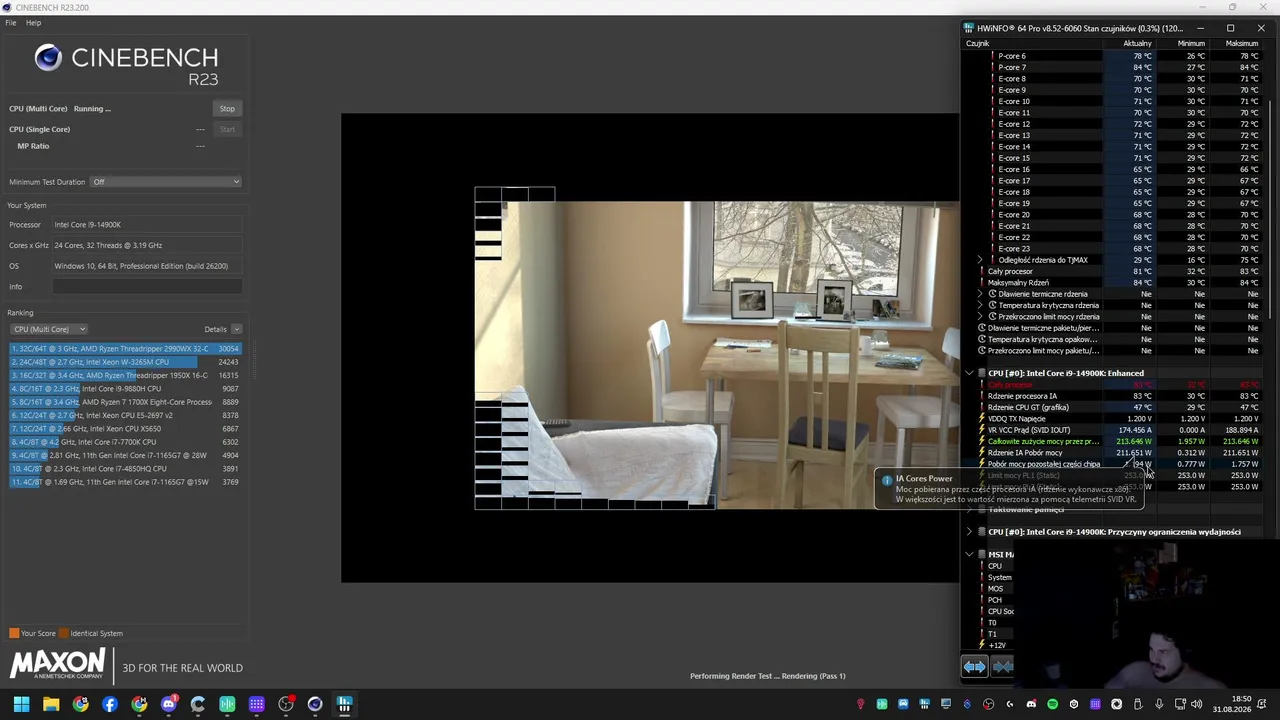This screenshot has height=720, width=1280.
Task: Click the HWiNFO expand-columns arrows icon
Action: click(x=974, y=667)
